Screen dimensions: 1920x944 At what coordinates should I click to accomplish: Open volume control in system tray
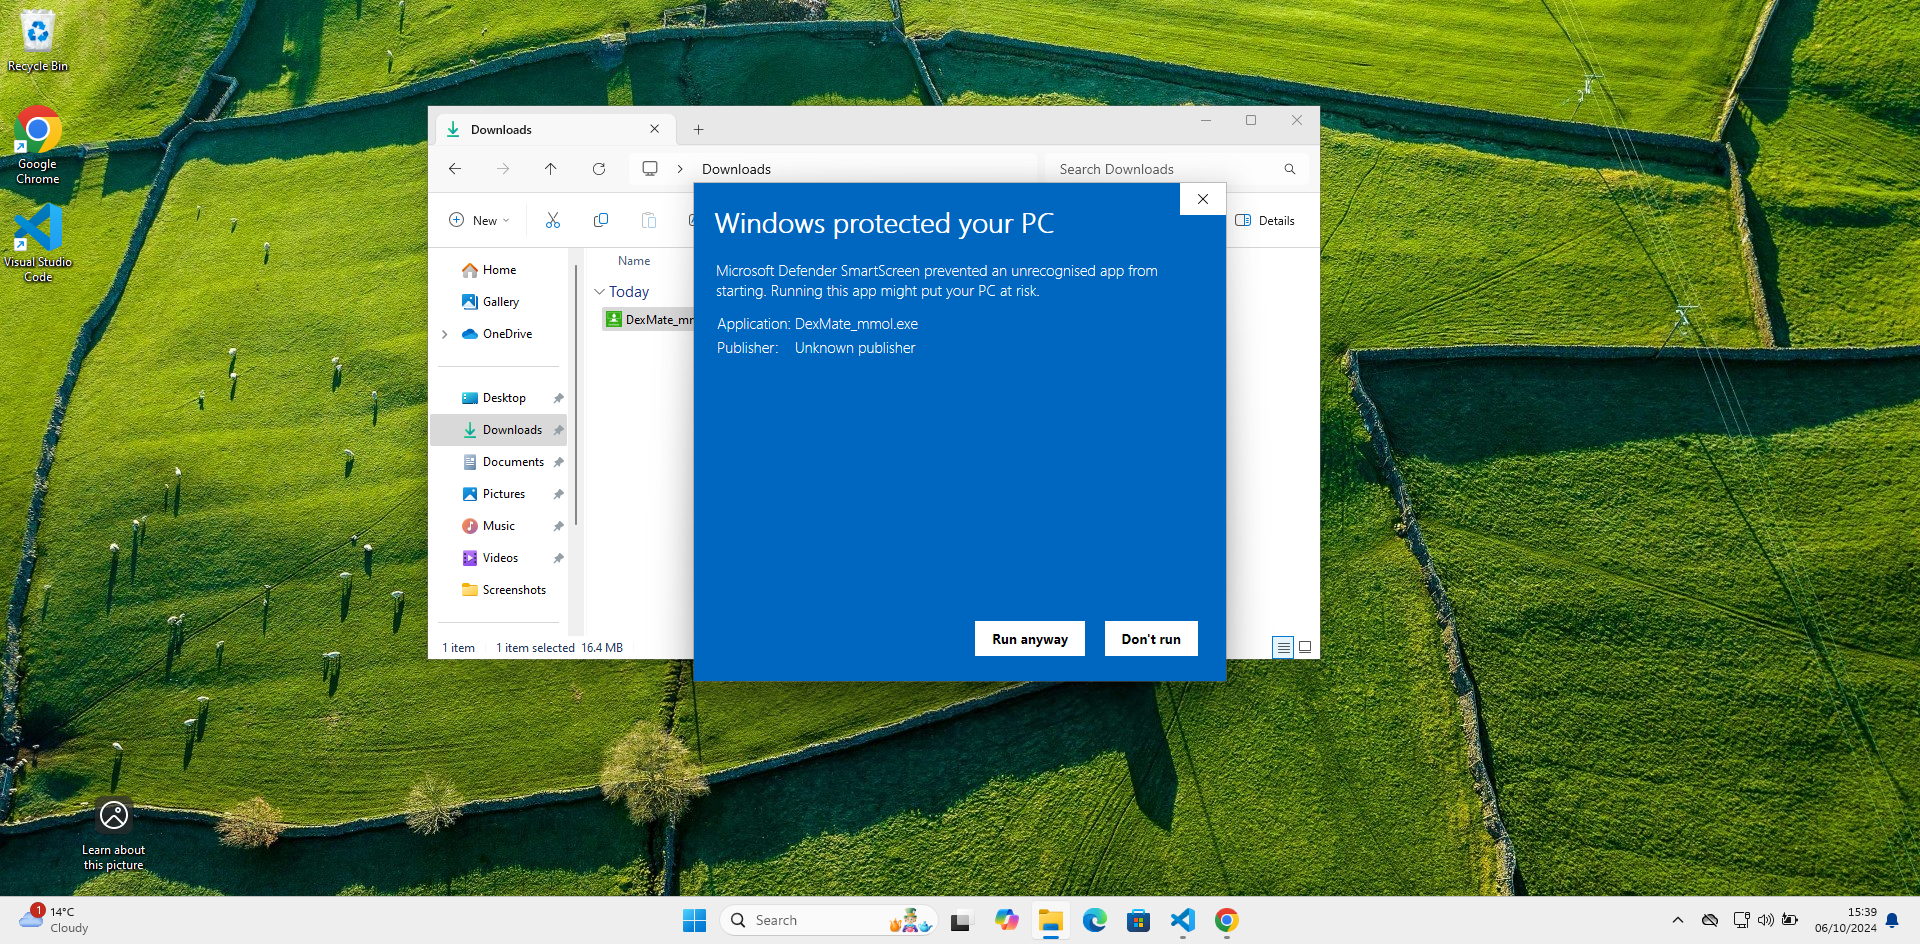tap(1766, 920)
